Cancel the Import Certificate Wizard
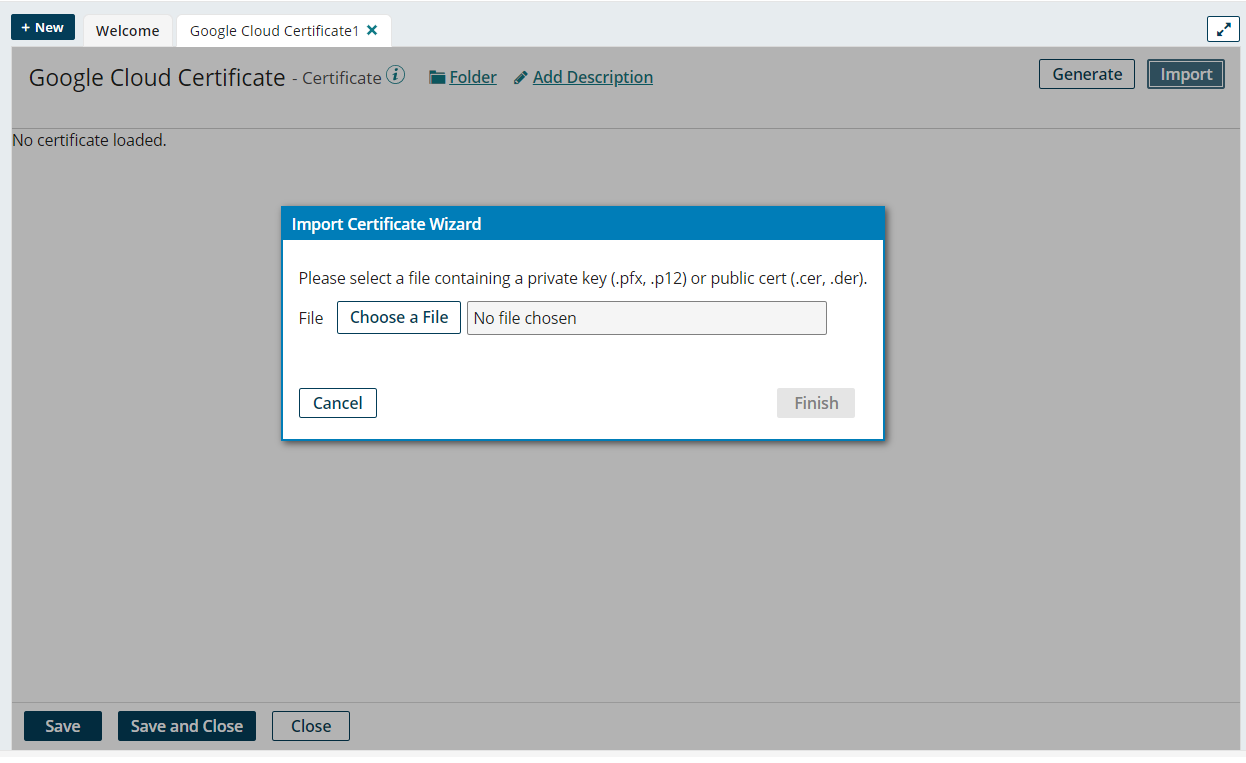 coord(337,403)
